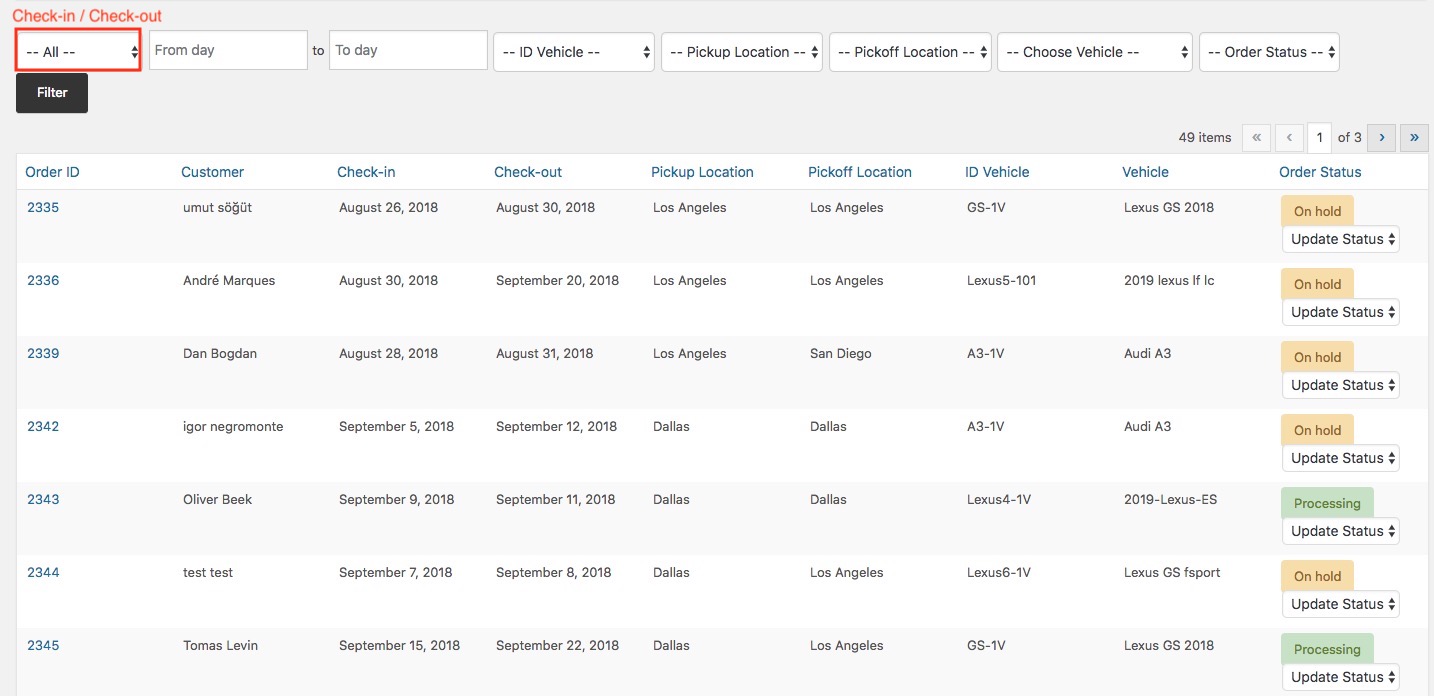
Task: Click the current page number field
Action: (1319, 137)
